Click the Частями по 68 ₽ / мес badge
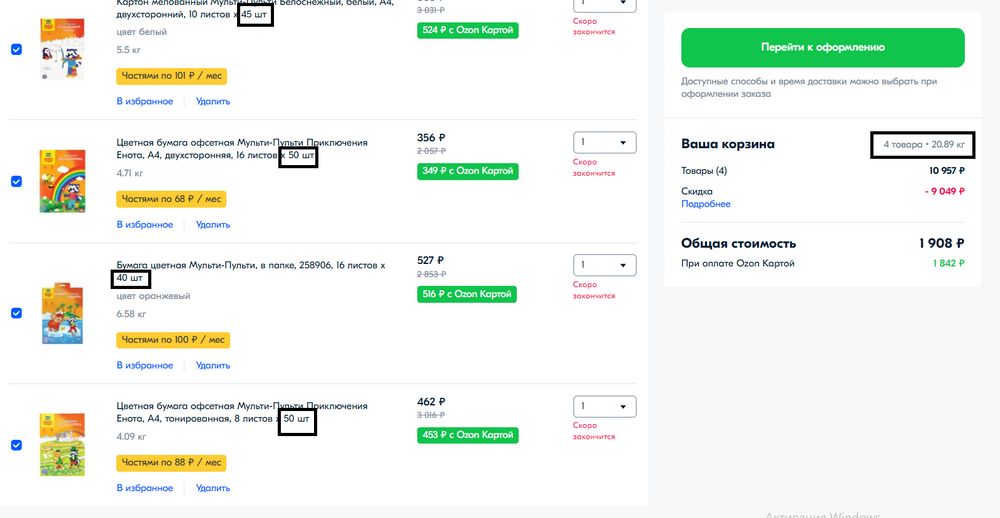Viewport: 1000px width, 518px height. [x=171, y=200]
